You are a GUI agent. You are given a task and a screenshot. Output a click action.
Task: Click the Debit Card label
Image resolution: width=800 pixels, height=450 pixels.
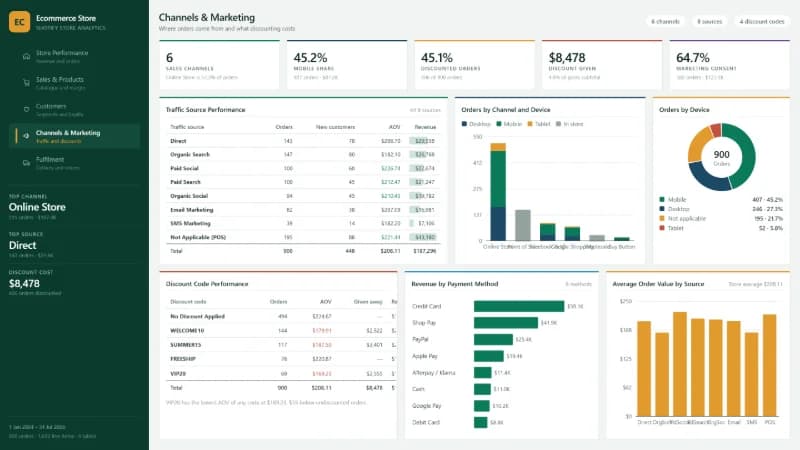[426, 422]
